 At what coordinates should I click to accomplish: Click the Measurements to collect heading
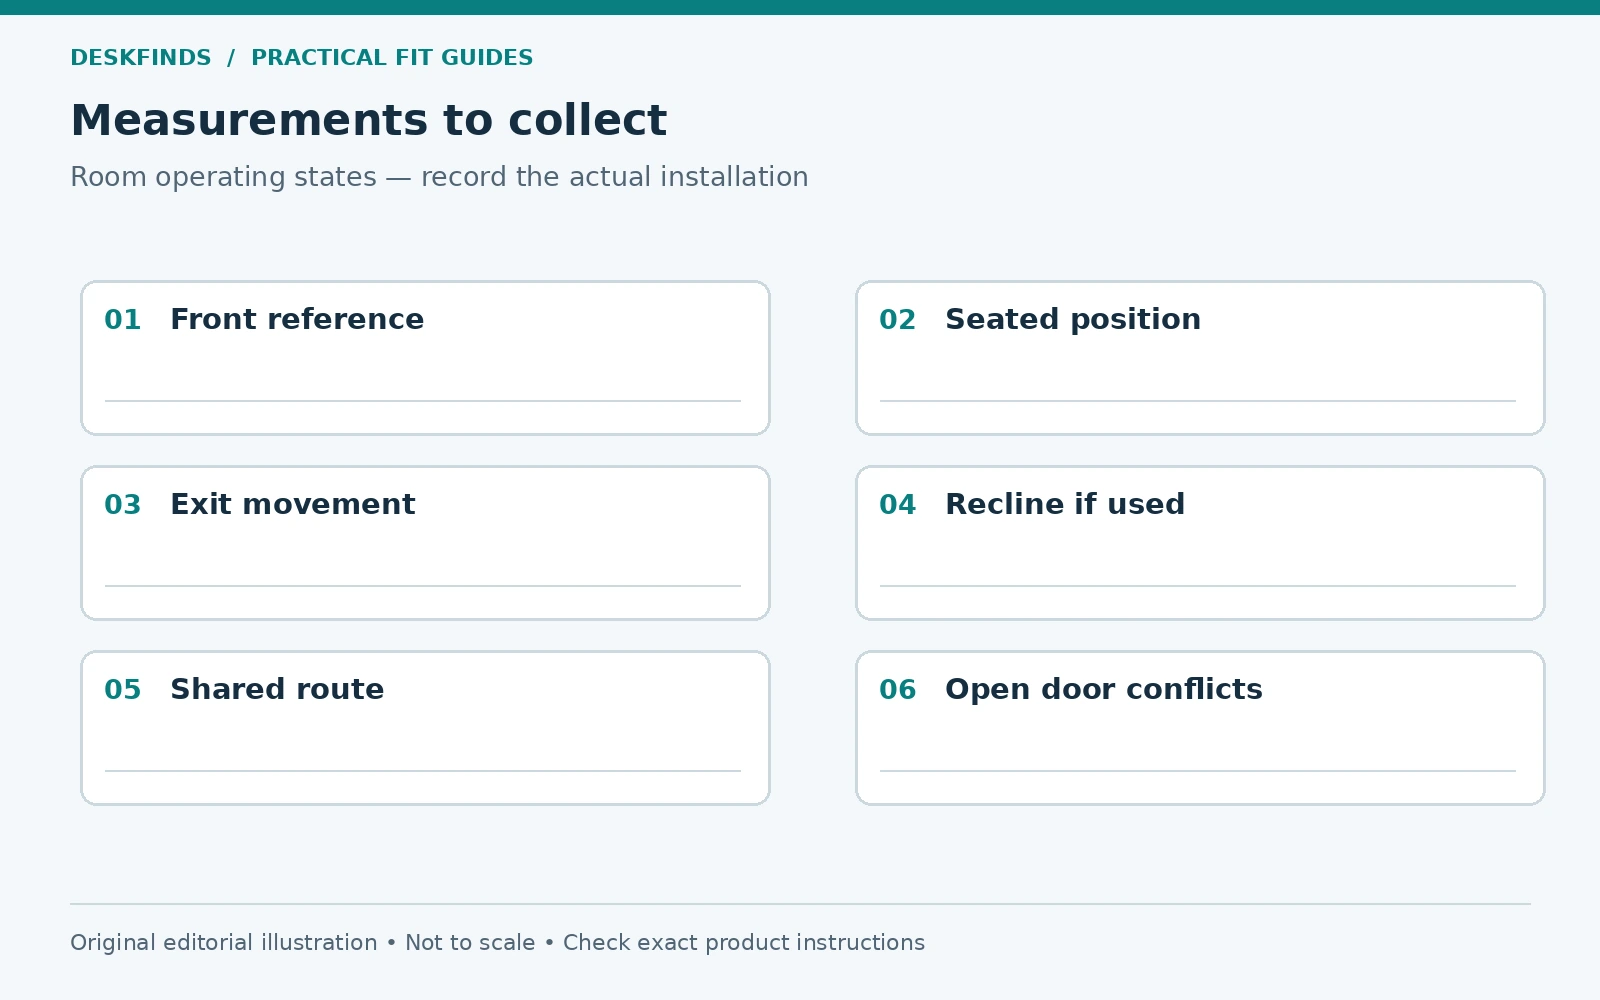(x=368, y=120)
